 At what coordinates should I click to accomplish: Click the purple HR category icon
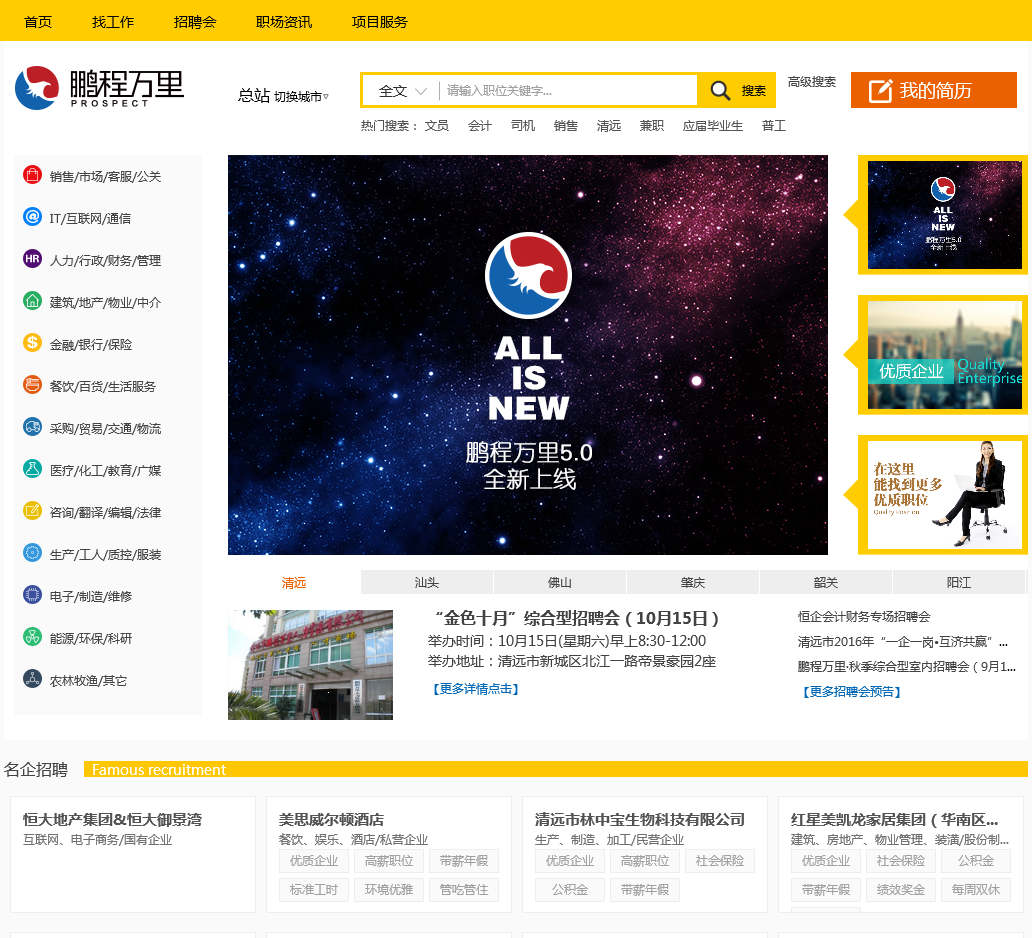click(32, 259)
